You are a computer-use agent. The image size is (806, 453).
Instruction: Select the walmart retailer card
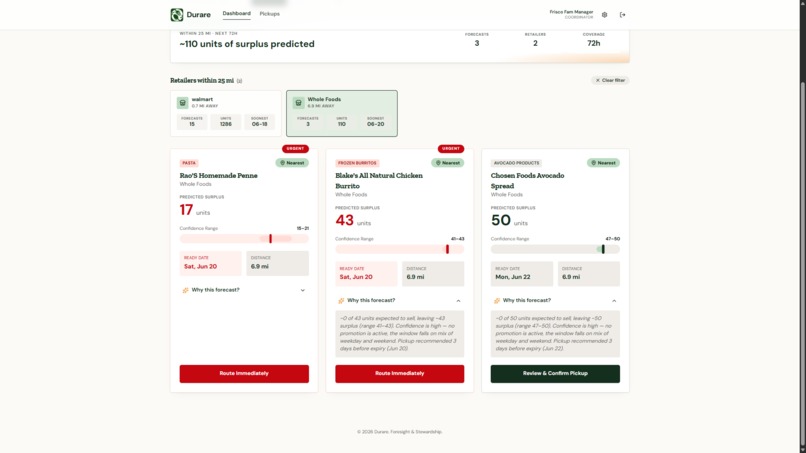tap(226, 113)
